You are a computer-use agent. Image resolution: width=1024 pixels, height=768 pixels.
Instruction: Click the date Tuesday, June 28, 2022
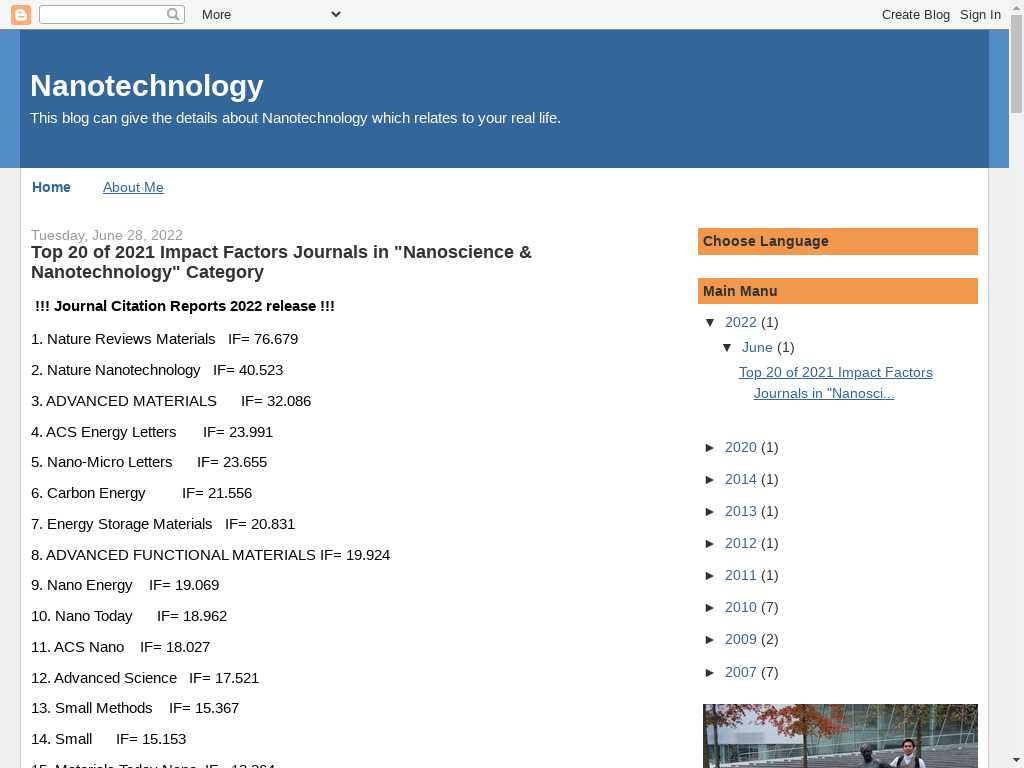point(106,235)
